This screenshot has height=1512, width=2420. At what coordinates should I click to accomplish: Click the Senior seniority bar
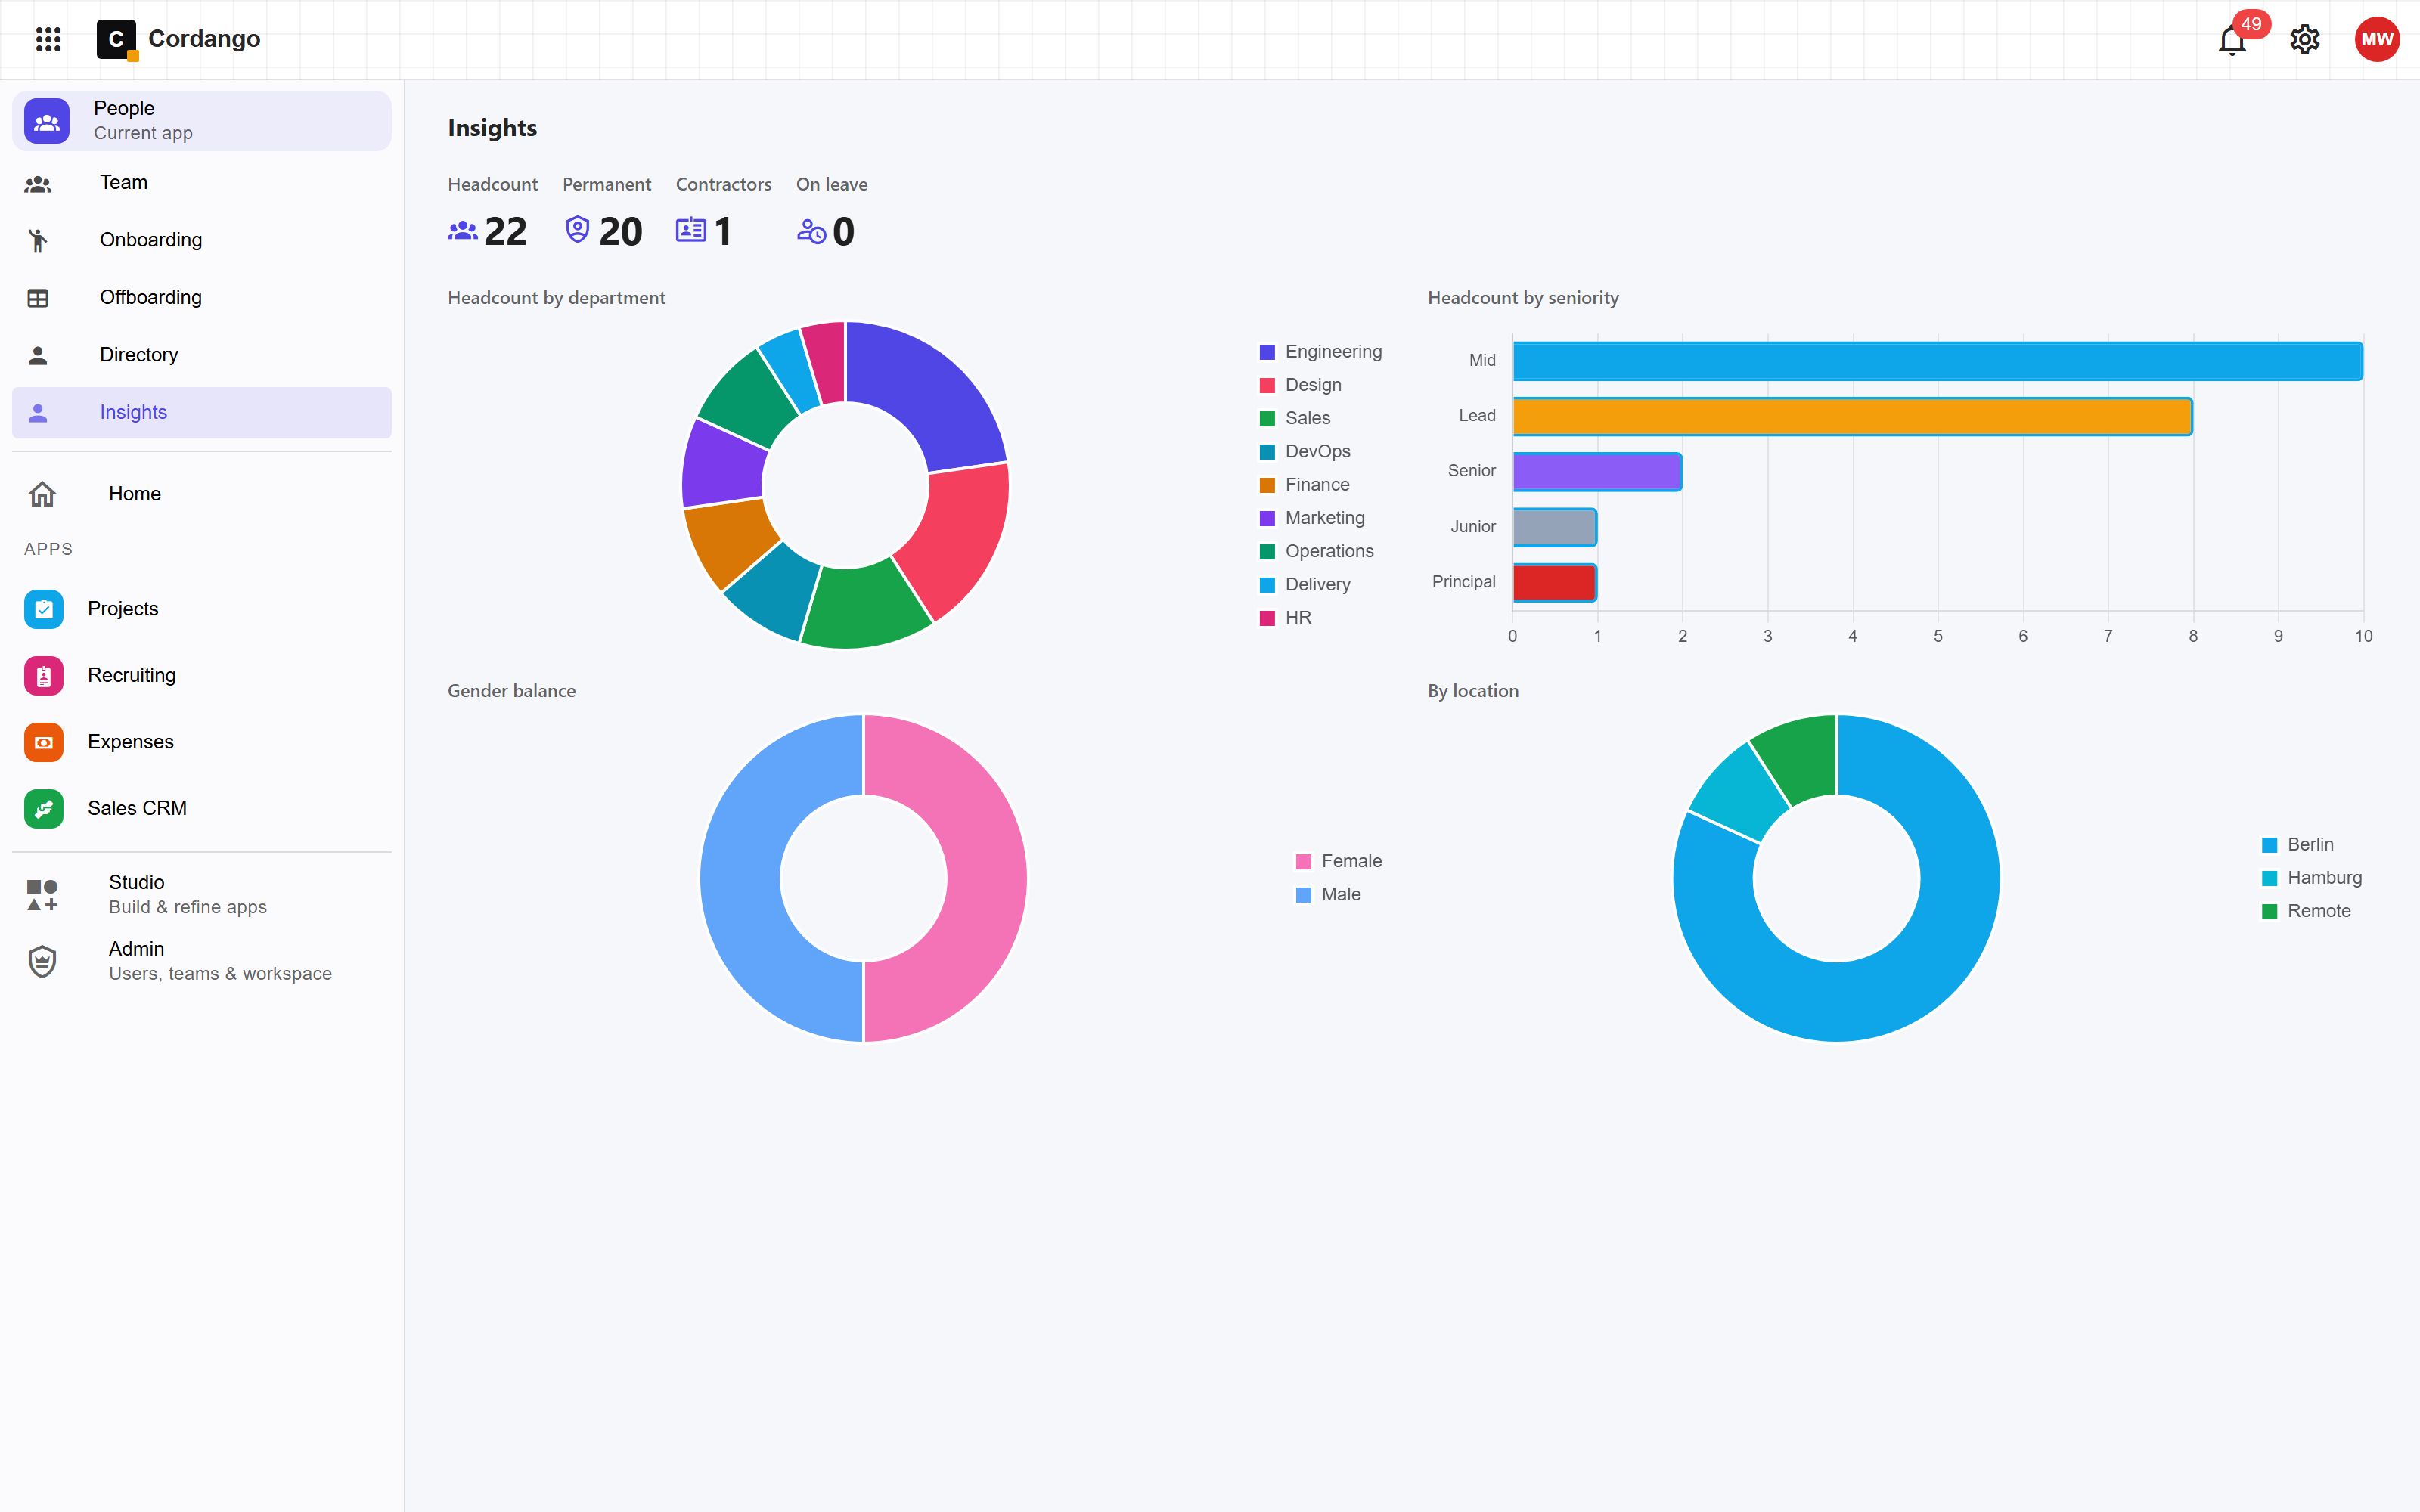coord(1597,472)
